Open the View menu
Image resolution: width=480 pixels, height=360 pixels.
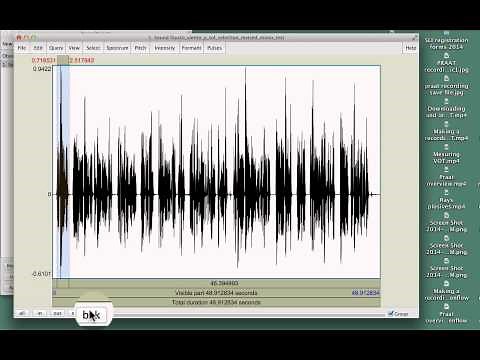coord(74,48)
